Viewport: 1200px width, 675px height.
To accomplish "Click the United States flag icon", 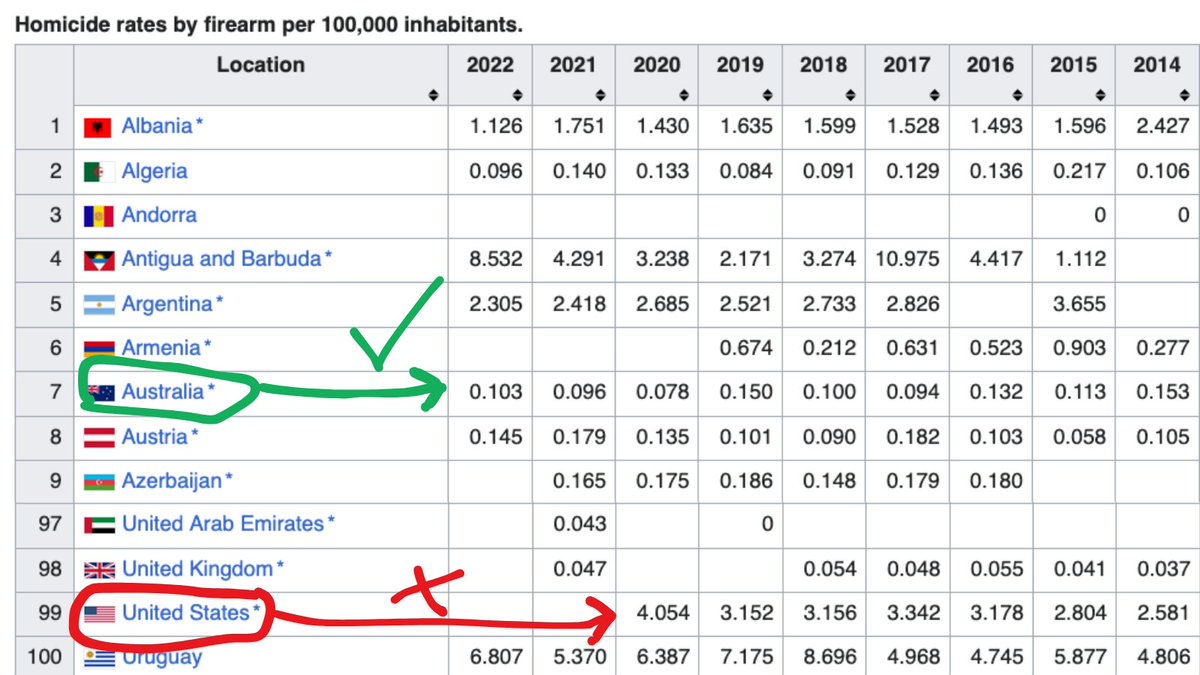I will 98,612.
